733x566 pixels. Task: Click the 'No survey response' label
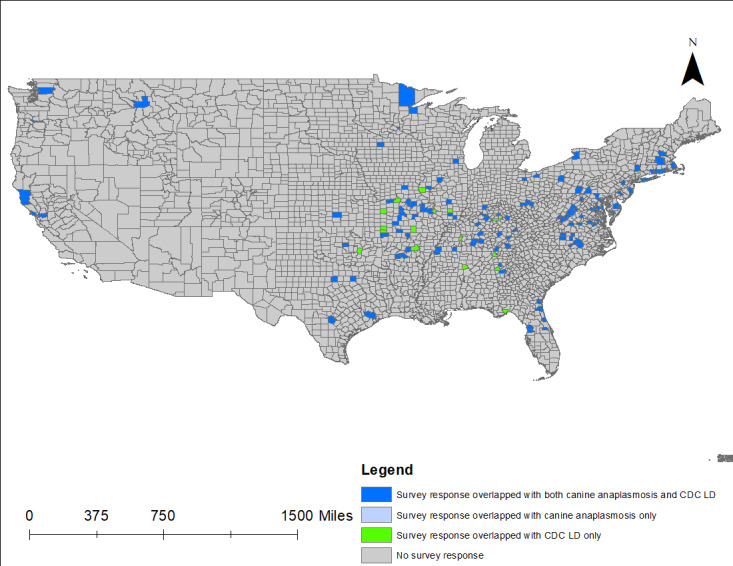click(x=440, y=555)
